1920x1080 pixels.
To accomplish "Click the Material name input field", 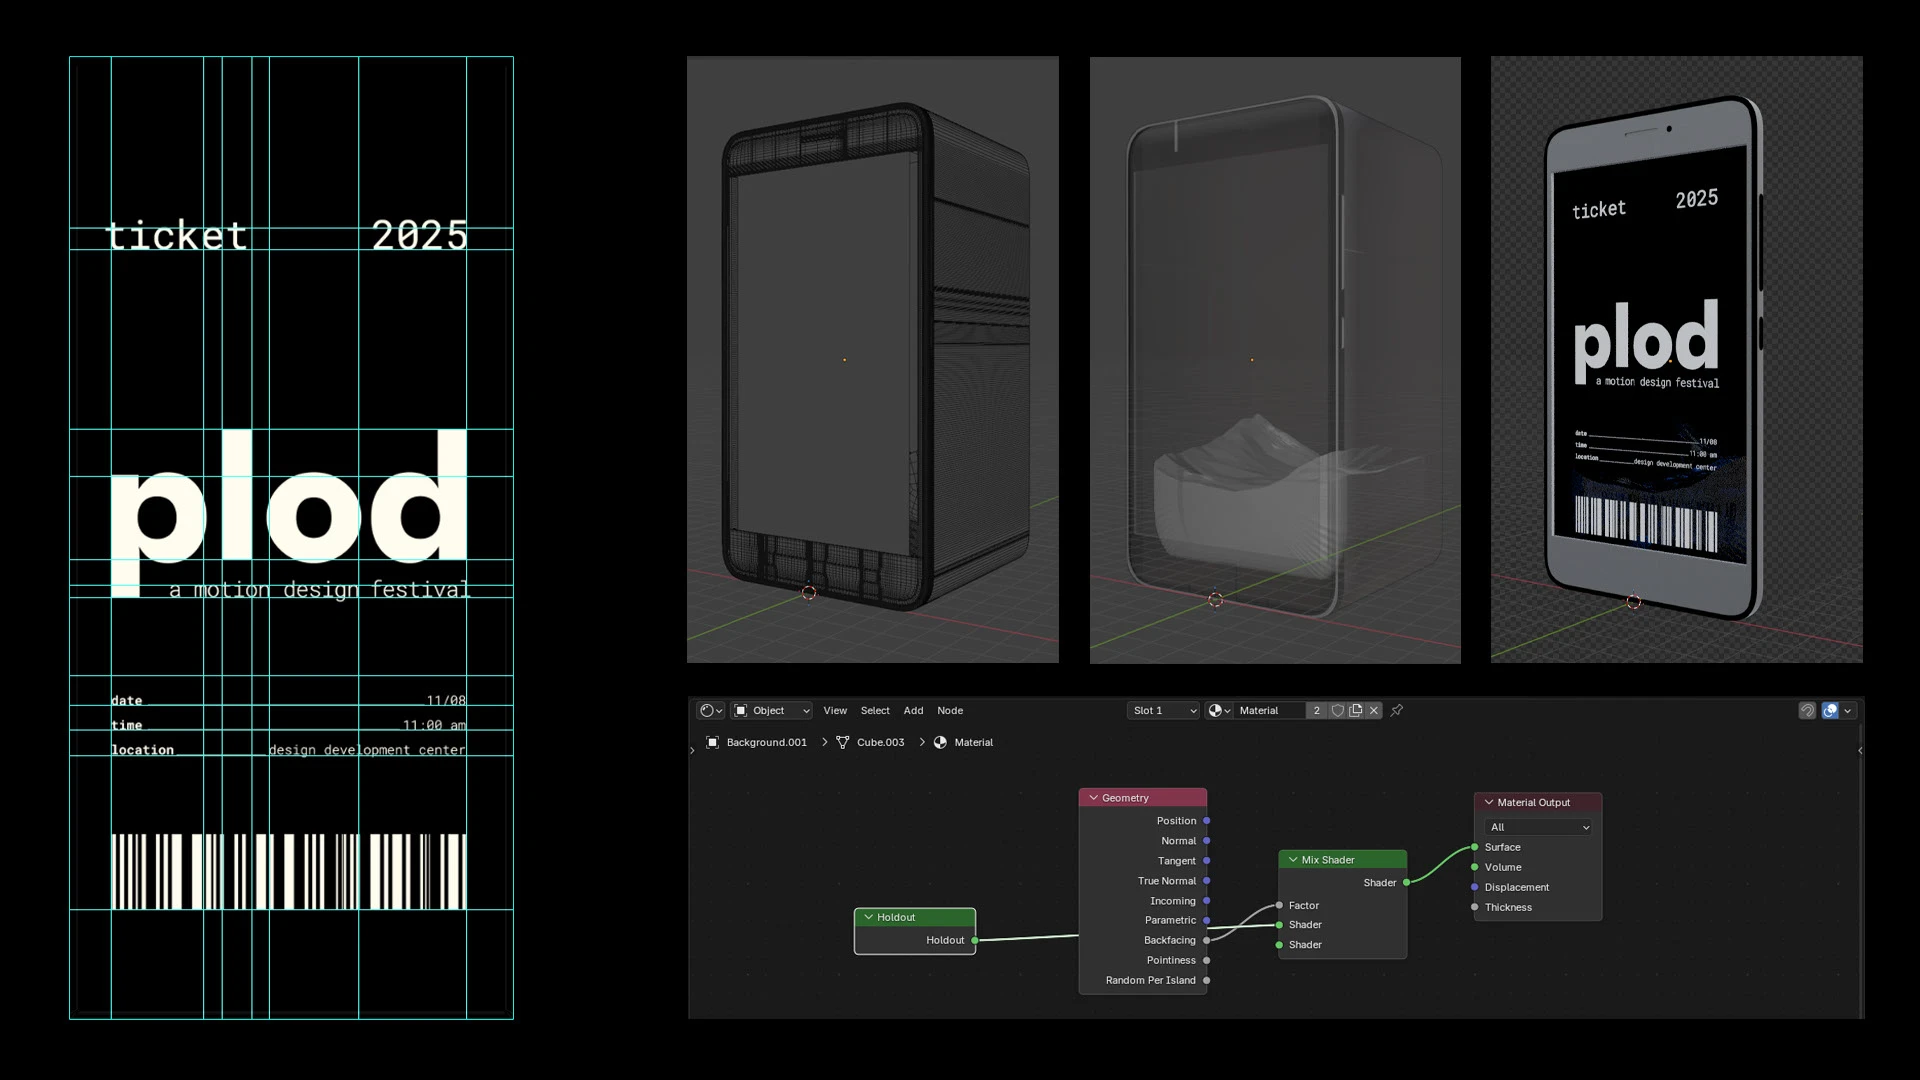I will point(1270,710).
